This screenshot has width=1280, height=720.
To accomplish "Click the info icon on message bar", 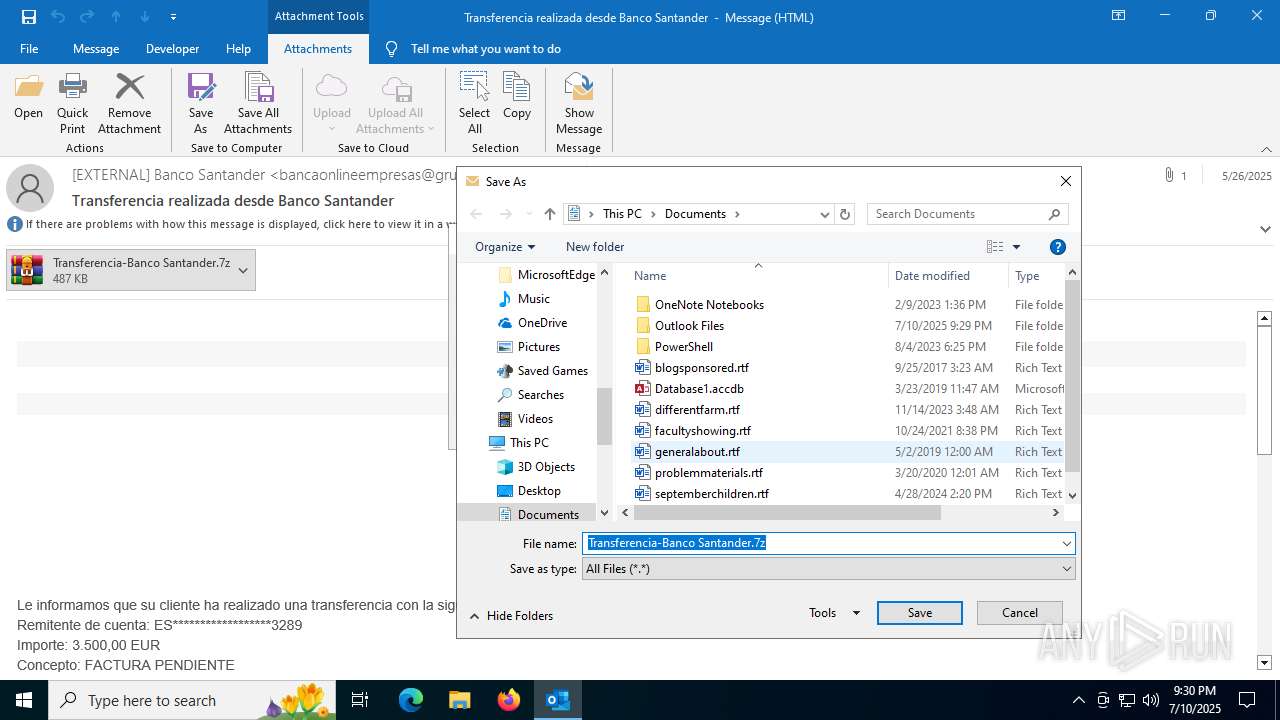I will click(x=15, y=224).
